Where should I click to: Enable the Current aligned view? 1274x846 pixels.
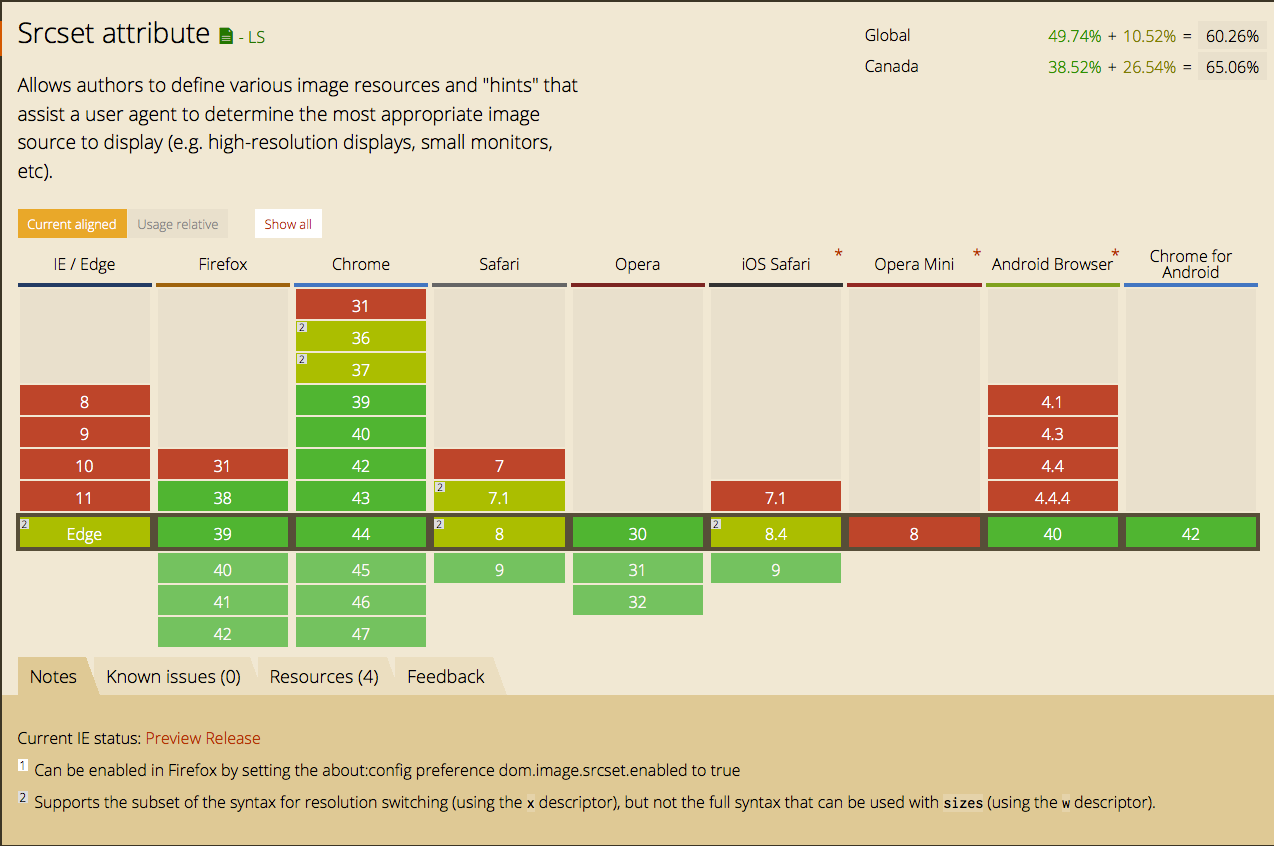pyautogui.click(x=72, y=224)
